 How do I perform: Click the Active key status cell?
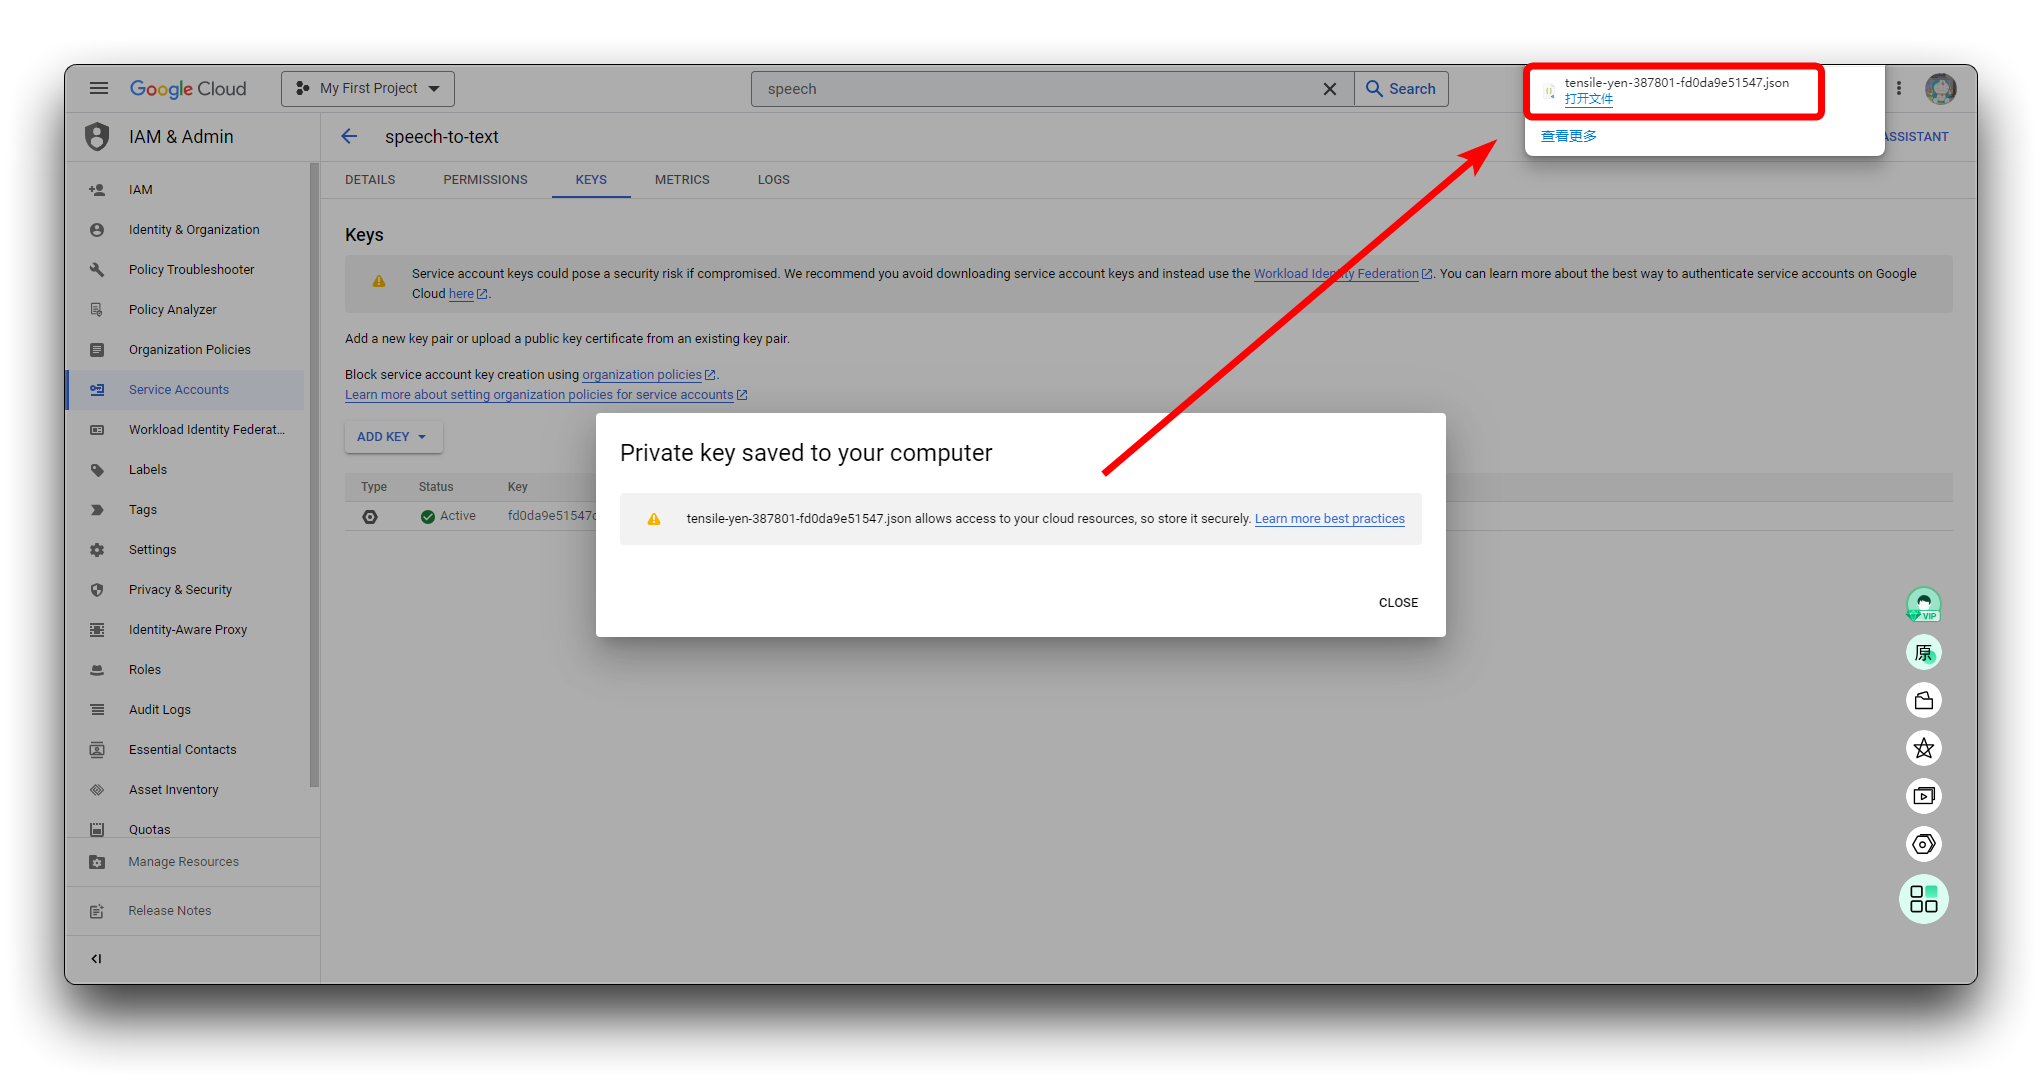click(448, 516)
